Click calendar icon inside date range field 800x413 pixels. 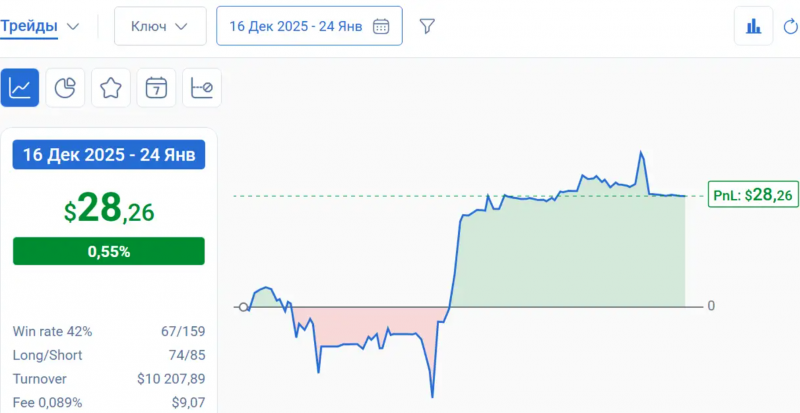[x=381, y=27]
